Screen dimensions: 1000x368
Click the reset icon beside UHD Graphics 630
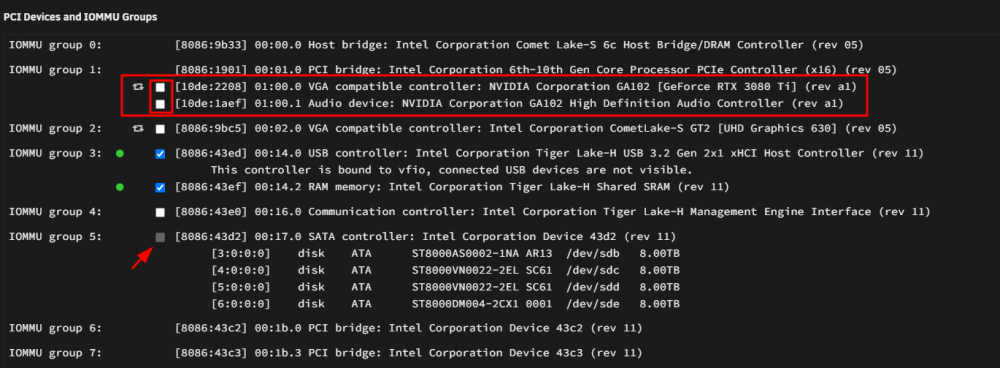[x=137, y=129]
